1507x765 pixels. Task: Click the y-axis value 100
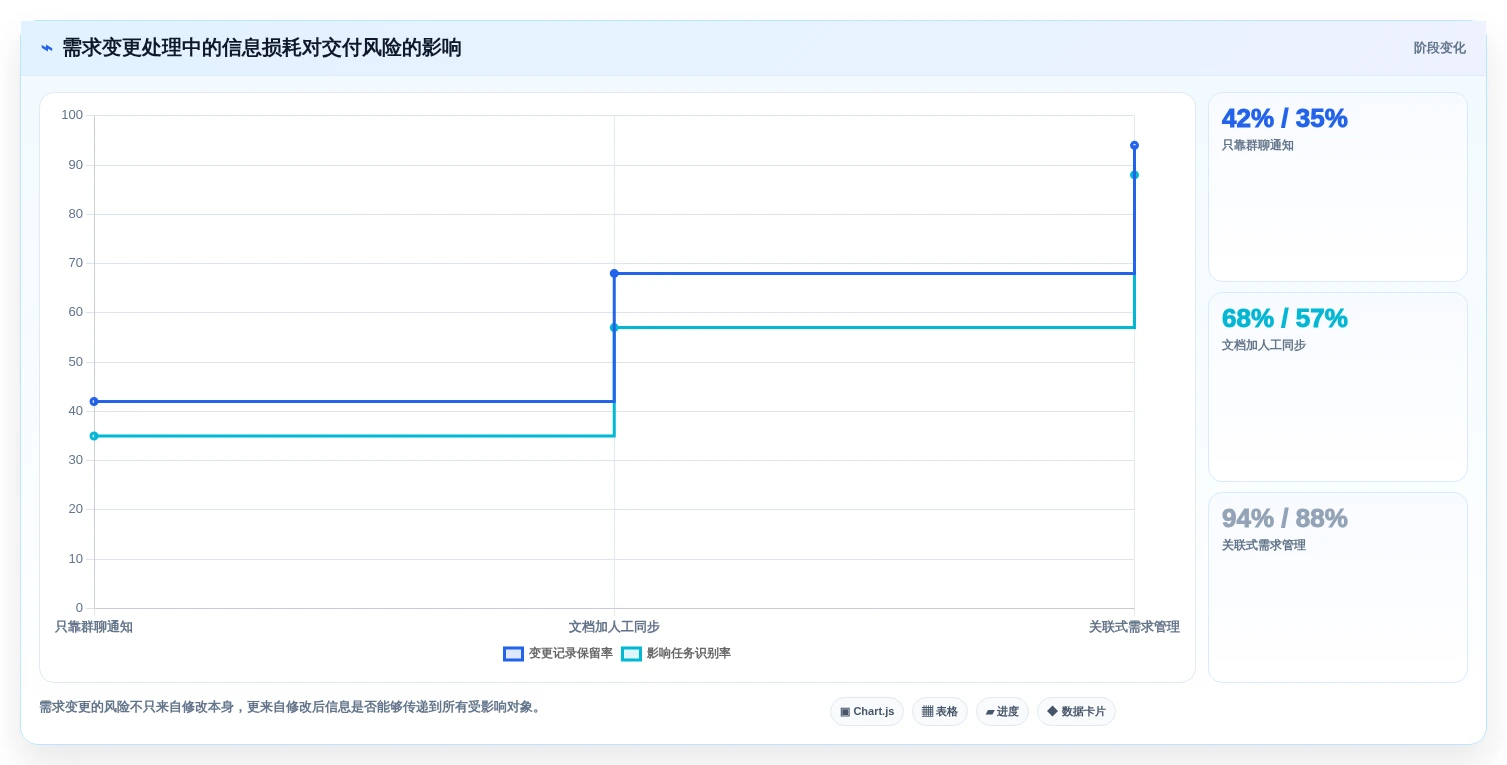[72, 115]
